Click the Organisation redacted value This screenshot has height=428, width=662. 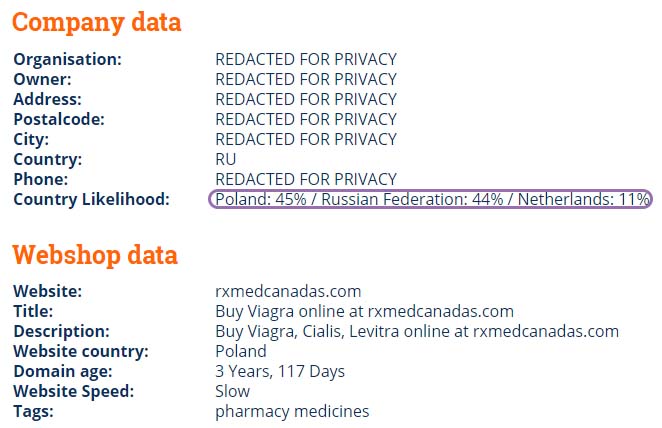(306, 60)
